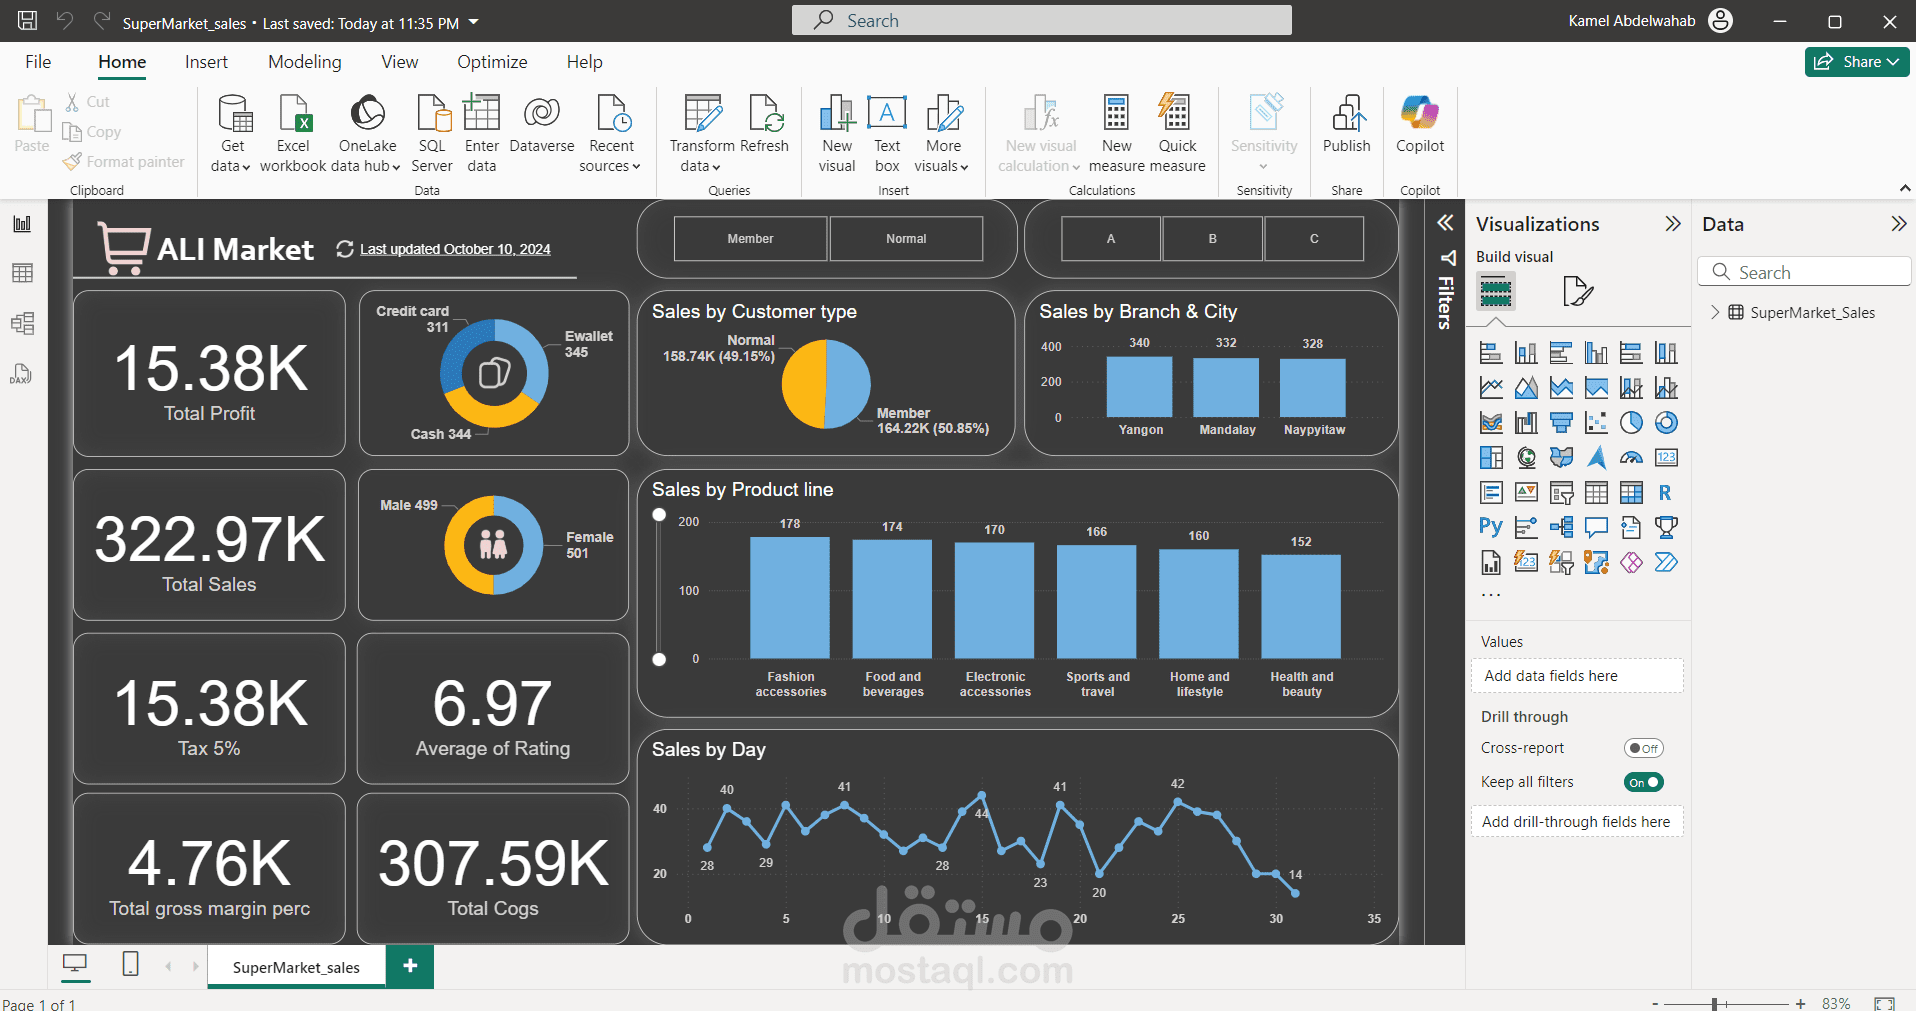Click the Fit to page icon
Viewport: 1916px width, 1011px height.
[x=1885, y=1003]
